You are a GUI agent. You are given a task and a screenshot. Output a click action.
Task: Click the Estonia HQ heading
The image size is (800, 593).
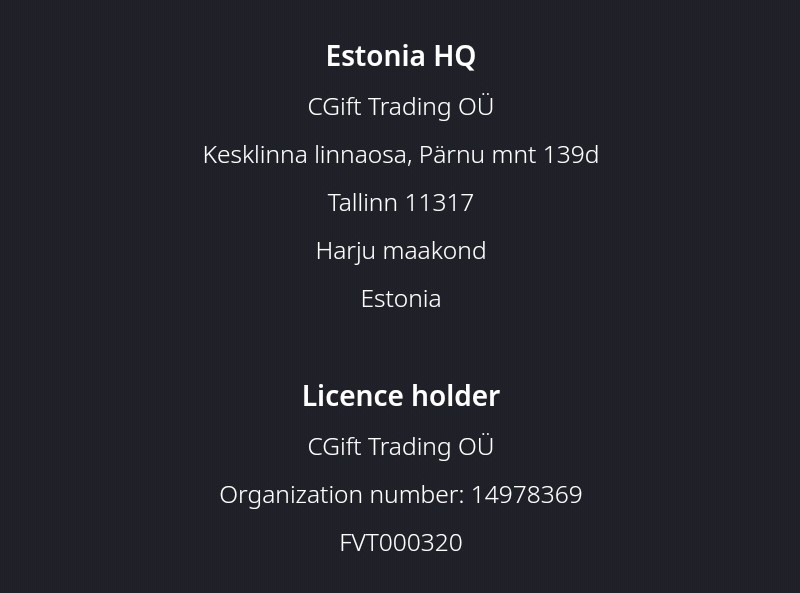(x=400, y=56)
